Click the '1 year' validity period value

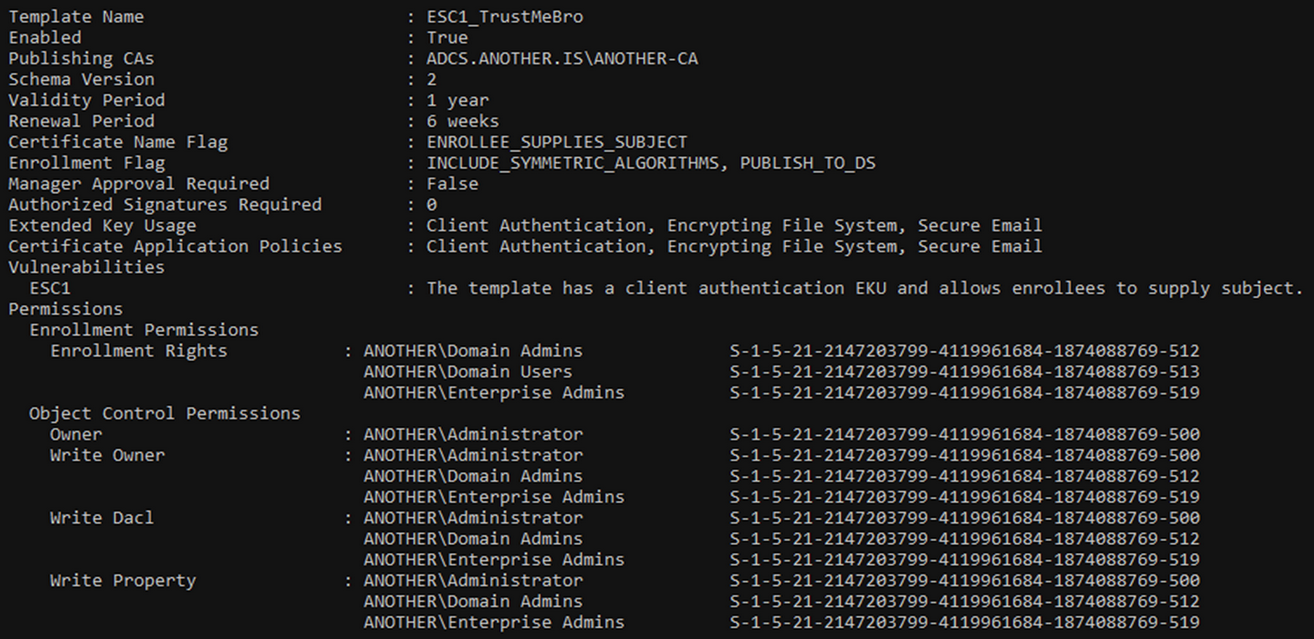(x=458, y=100)
